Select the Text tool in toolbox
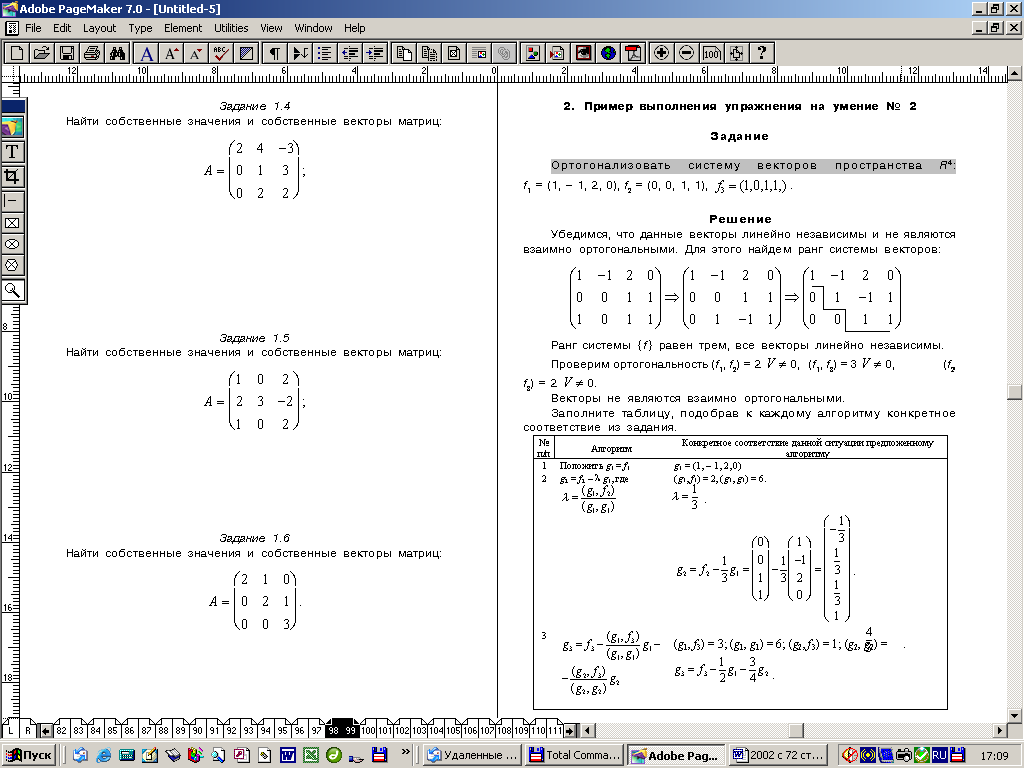The height and width of the screenshot is (768, 1024). tap(12, 152)
